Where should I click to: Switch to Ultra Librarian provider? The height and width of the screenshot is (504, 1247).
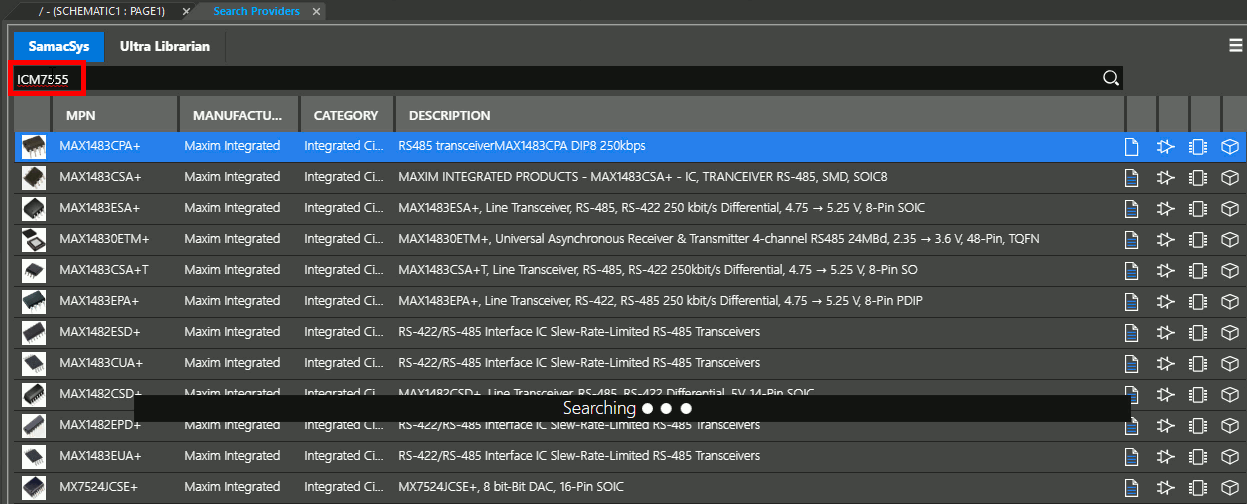(165, 46)
